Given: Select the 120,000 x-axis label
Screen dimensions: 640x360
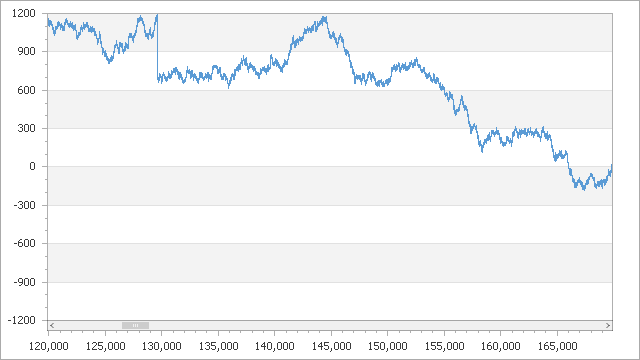Looking at the screenshot, I should [49, 347].
